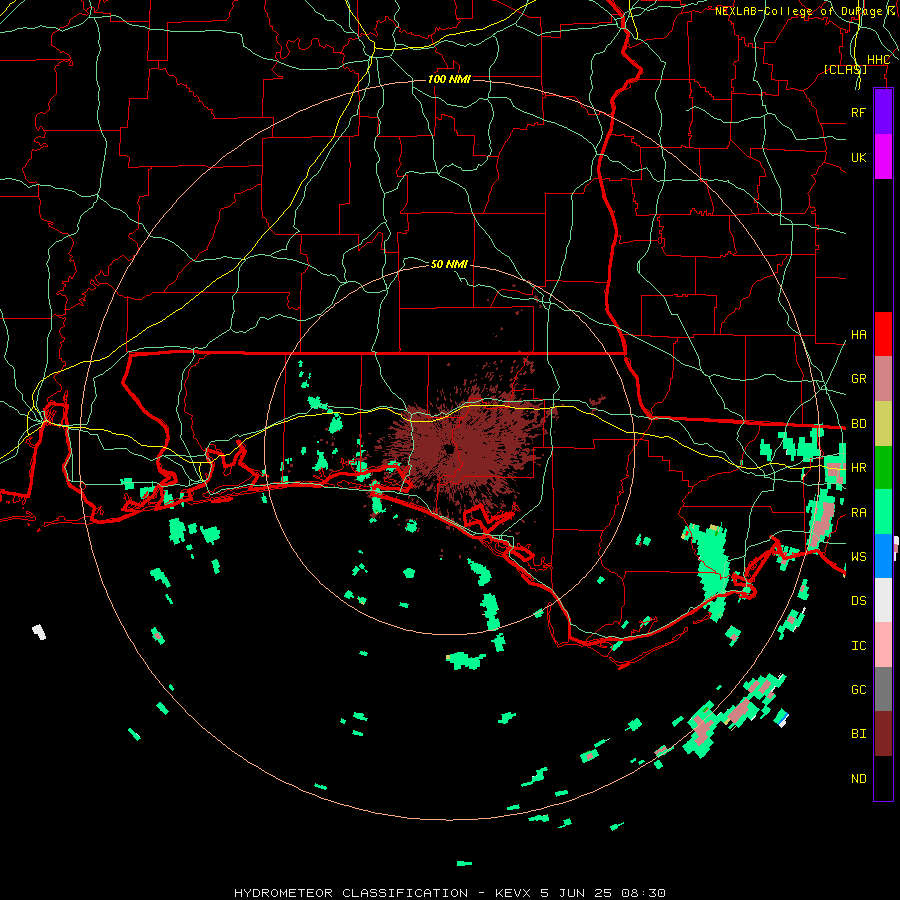Click the HA red legend swatch
900x900 pixels.
tap(883, 334)
